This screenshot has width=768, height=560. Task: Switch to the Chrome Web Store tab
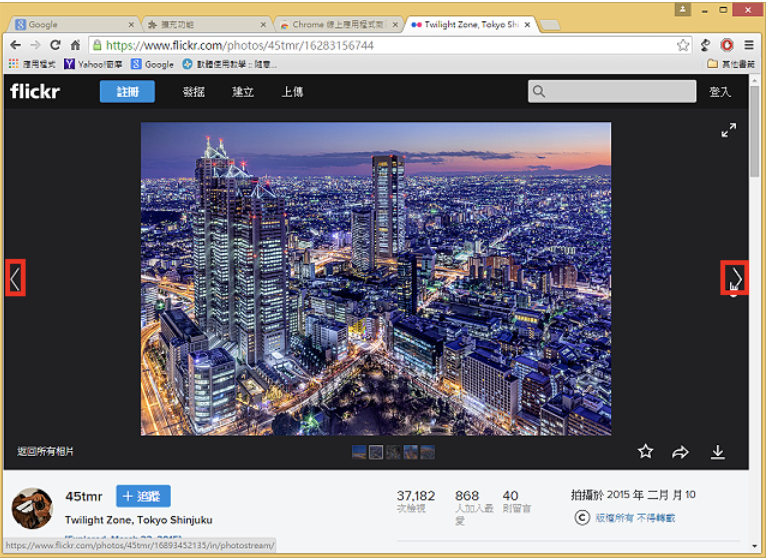point(338,24)
